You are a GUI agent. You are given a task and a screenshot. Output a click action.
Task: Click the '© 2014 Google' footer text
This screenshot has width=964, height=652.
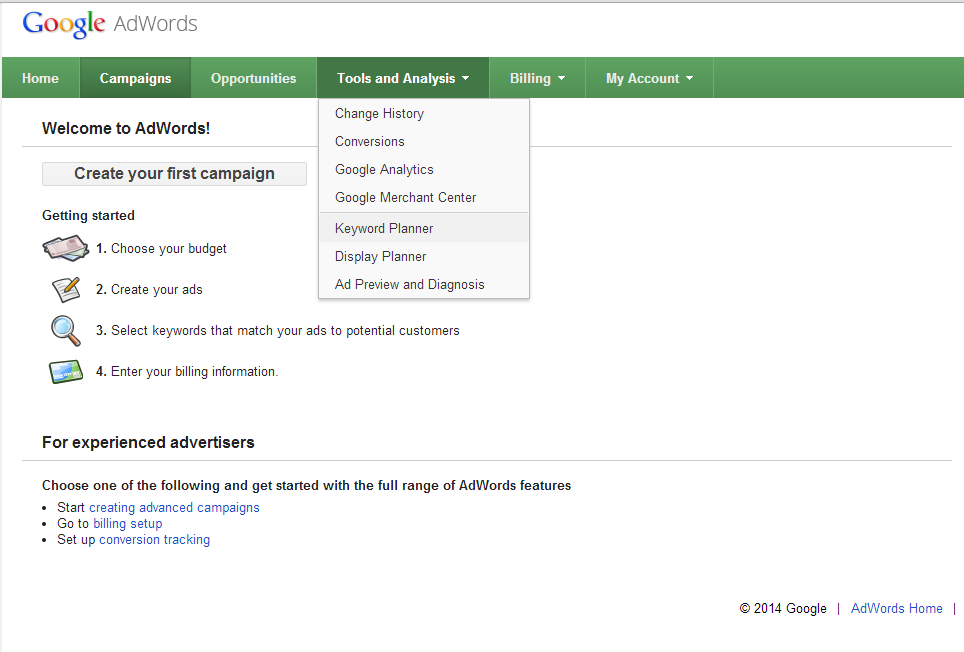tap(783, 608)
